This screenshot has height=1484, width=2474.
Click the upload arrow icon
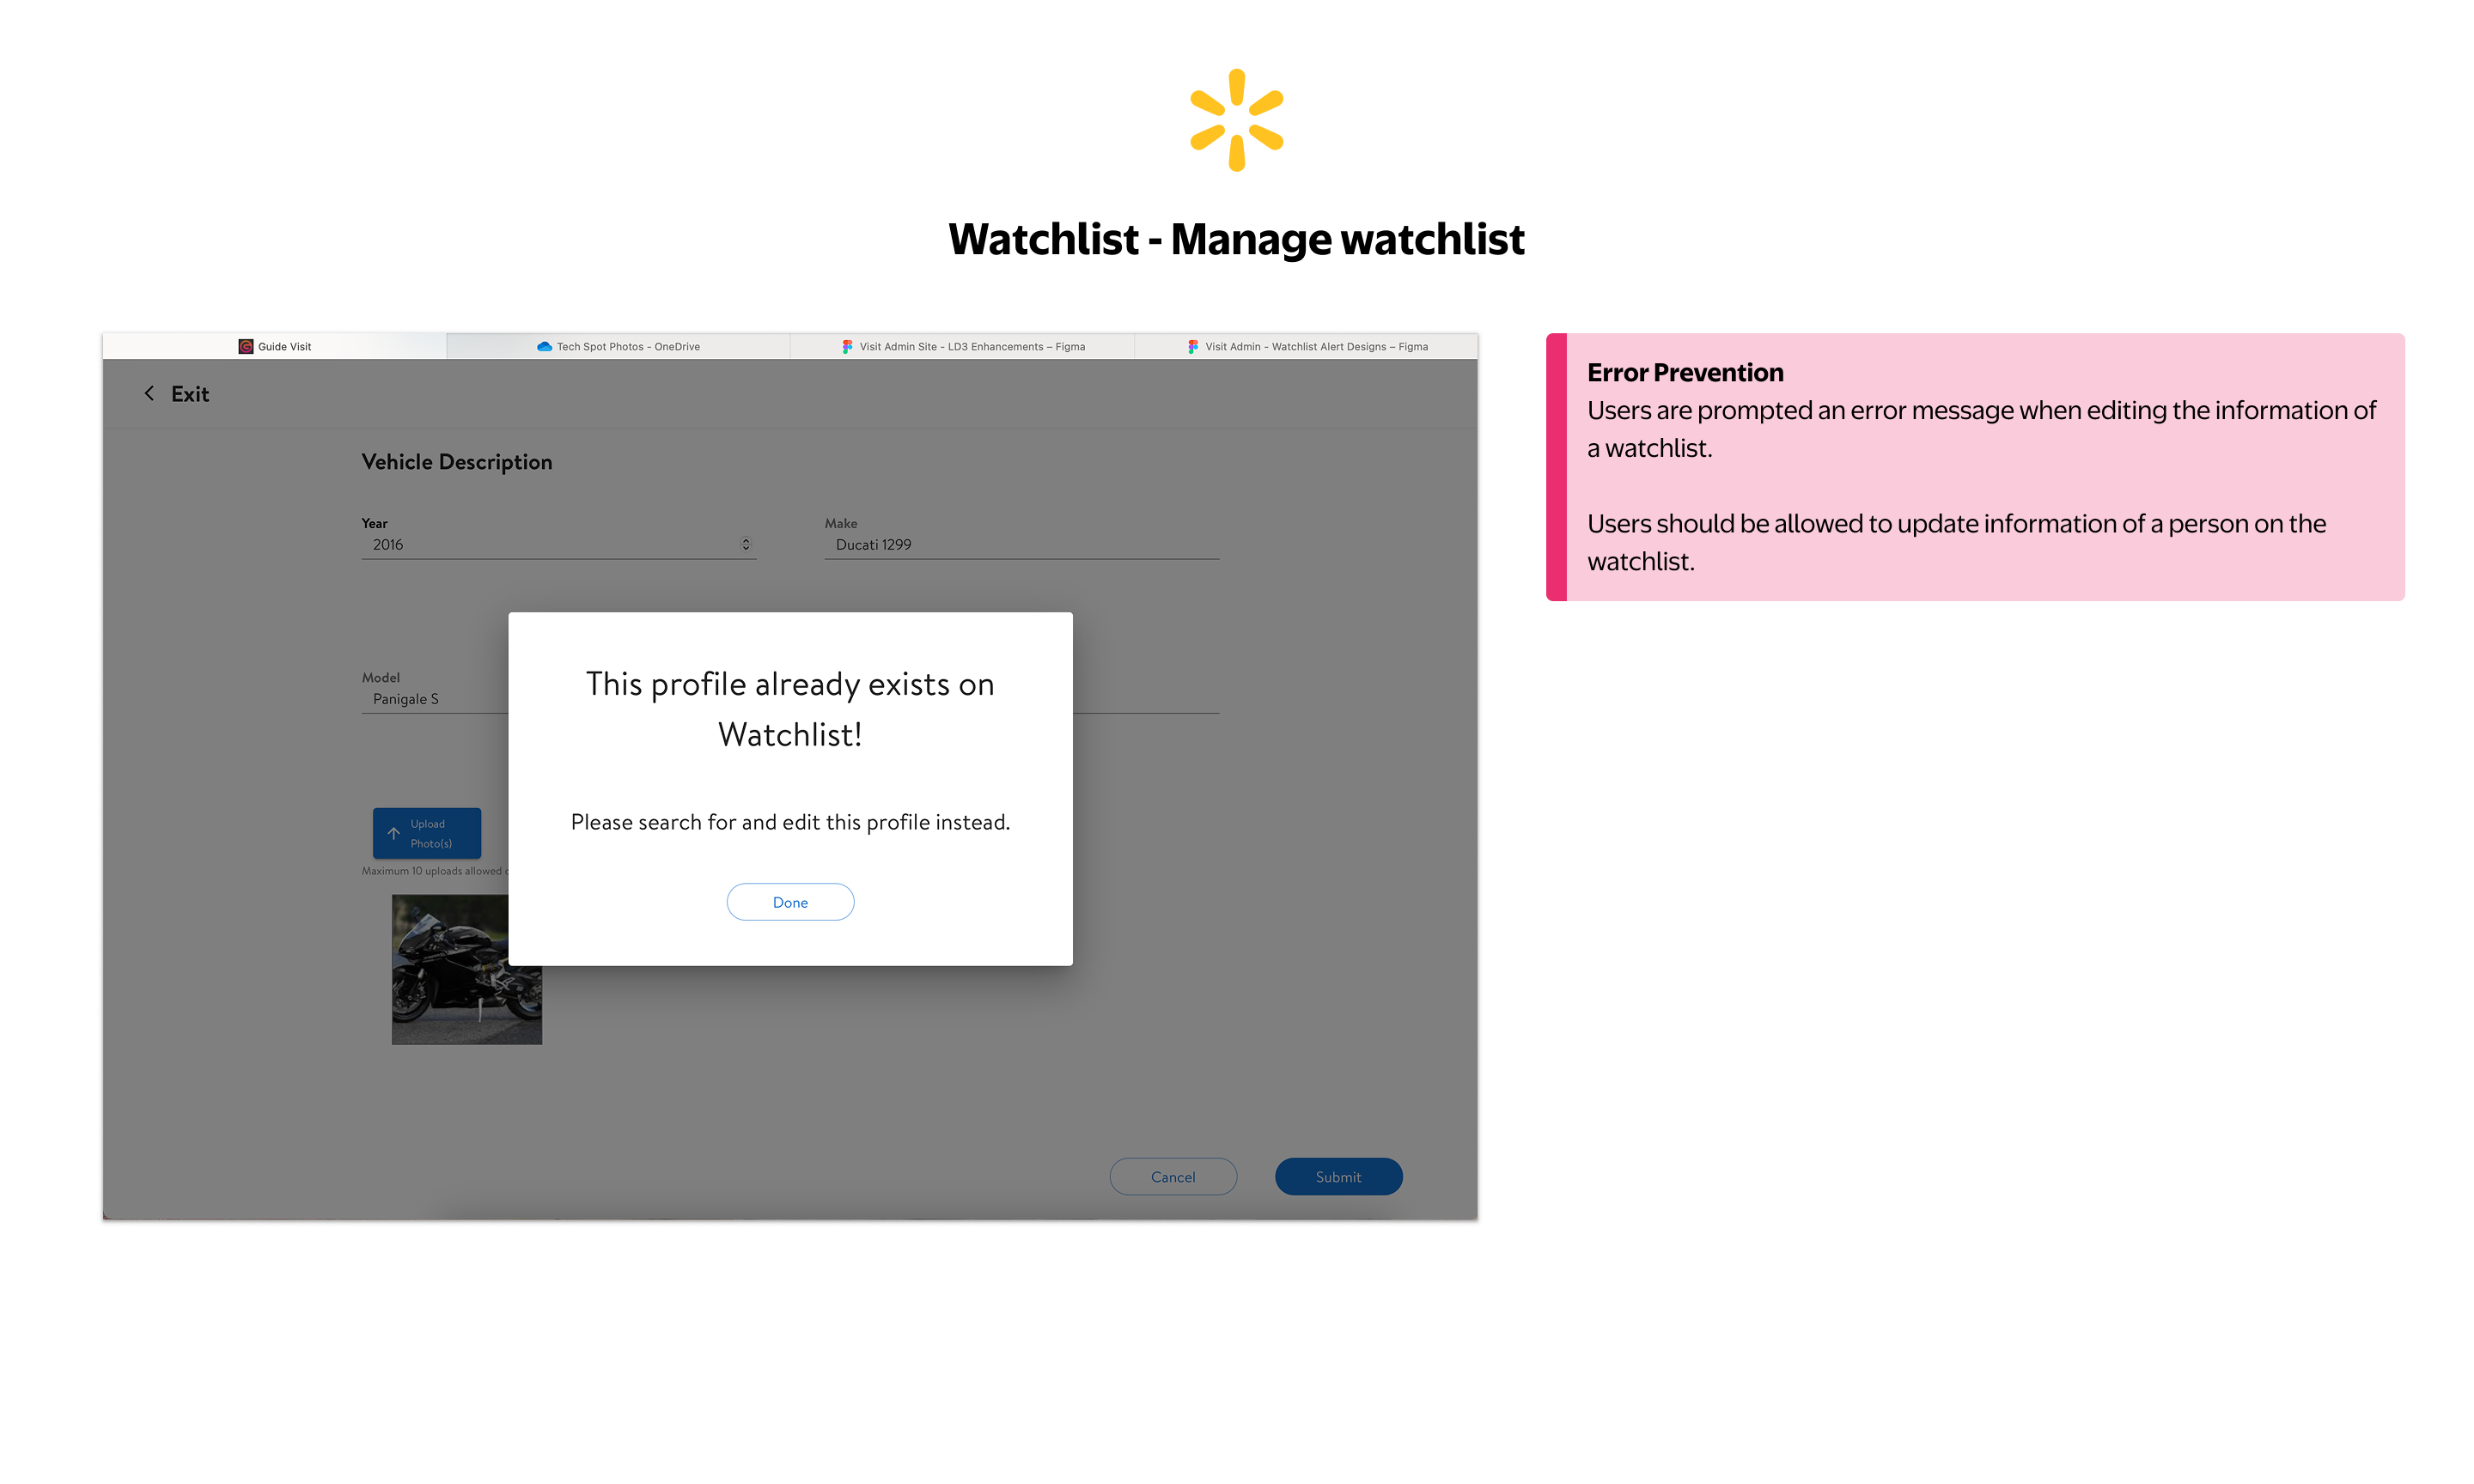(393, 833)
